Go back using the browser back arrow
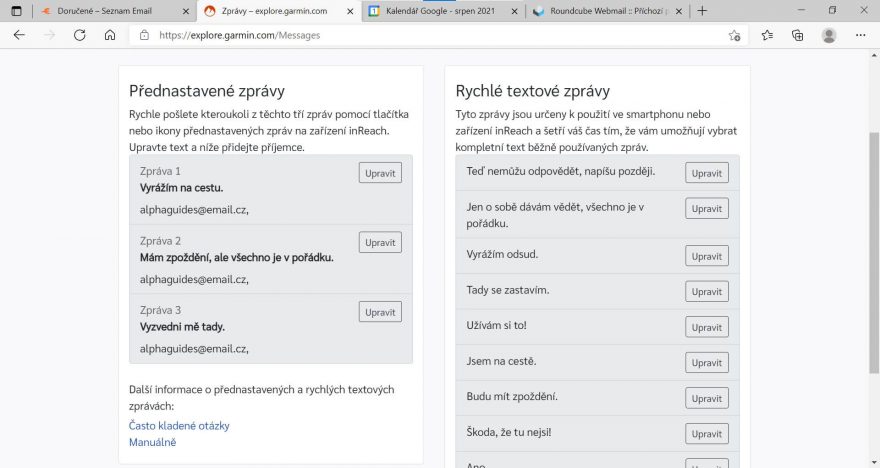Screen dimensions: 880x468 click(19, 35)
